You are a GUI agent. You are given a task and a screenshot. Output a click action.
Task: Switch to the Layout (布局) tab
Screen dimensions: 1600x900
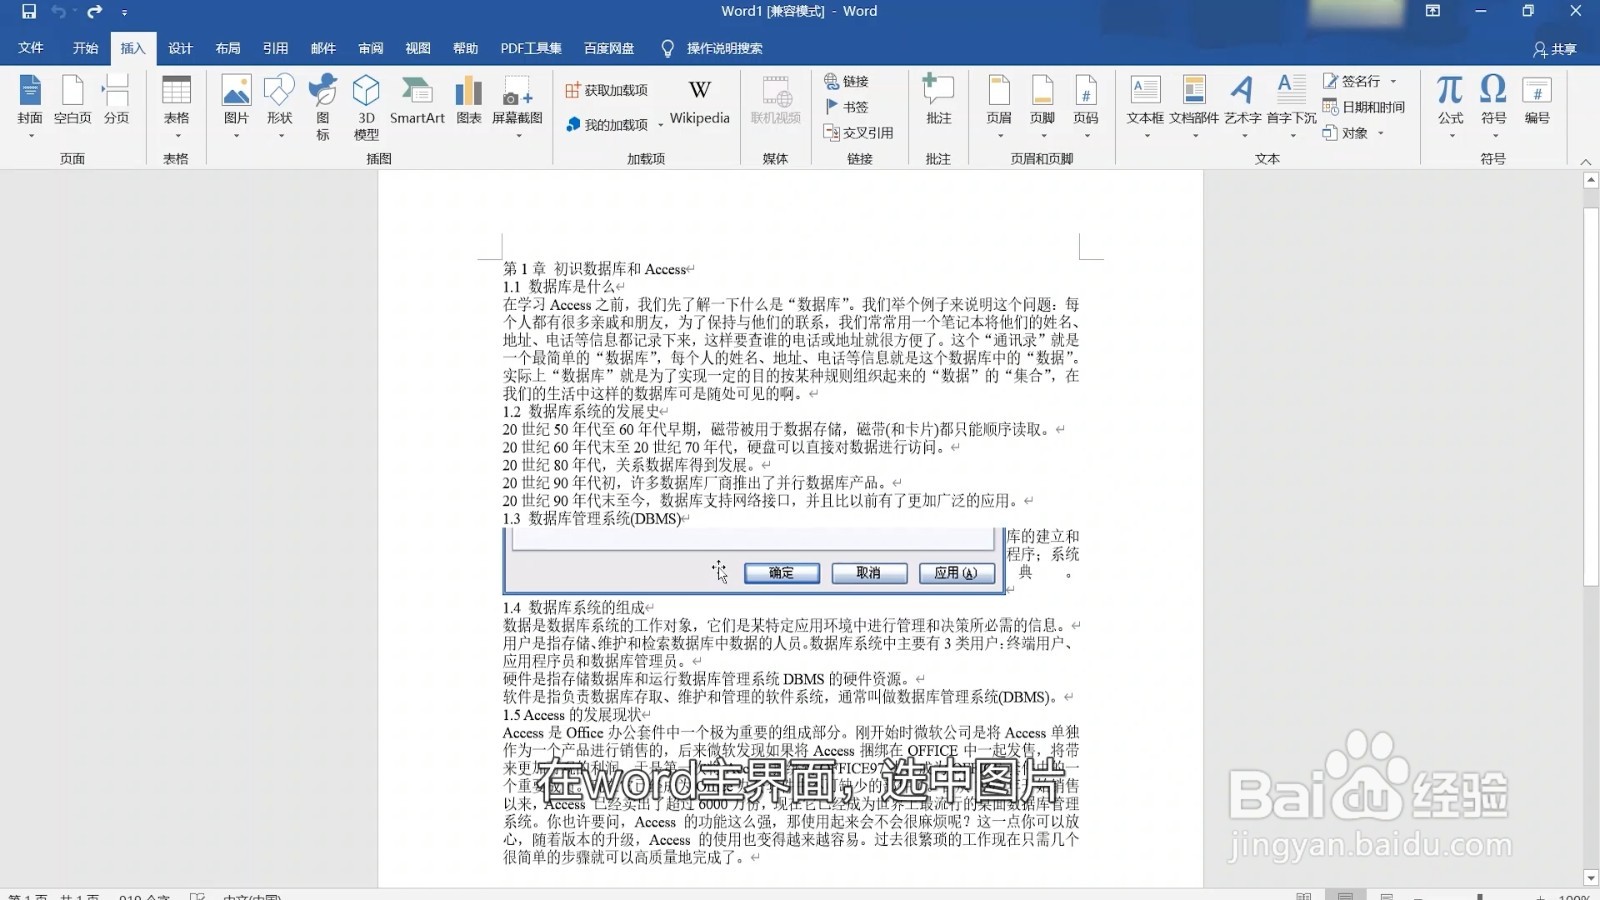pyautogui.click(x=228, y=48)
